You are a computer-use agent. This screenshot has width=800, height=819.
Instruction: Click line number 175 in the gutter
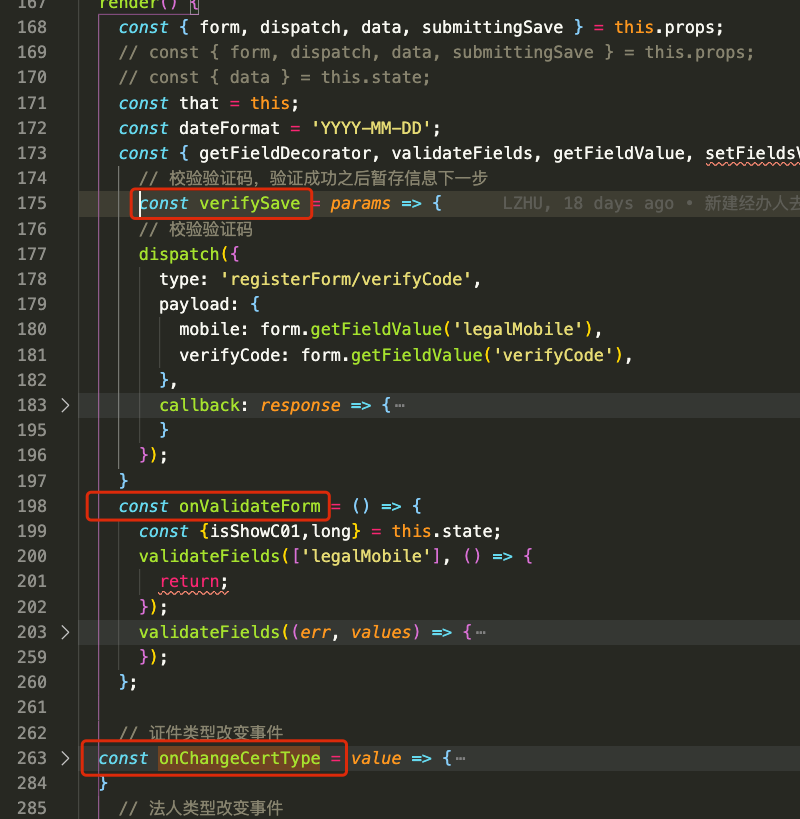32,203
